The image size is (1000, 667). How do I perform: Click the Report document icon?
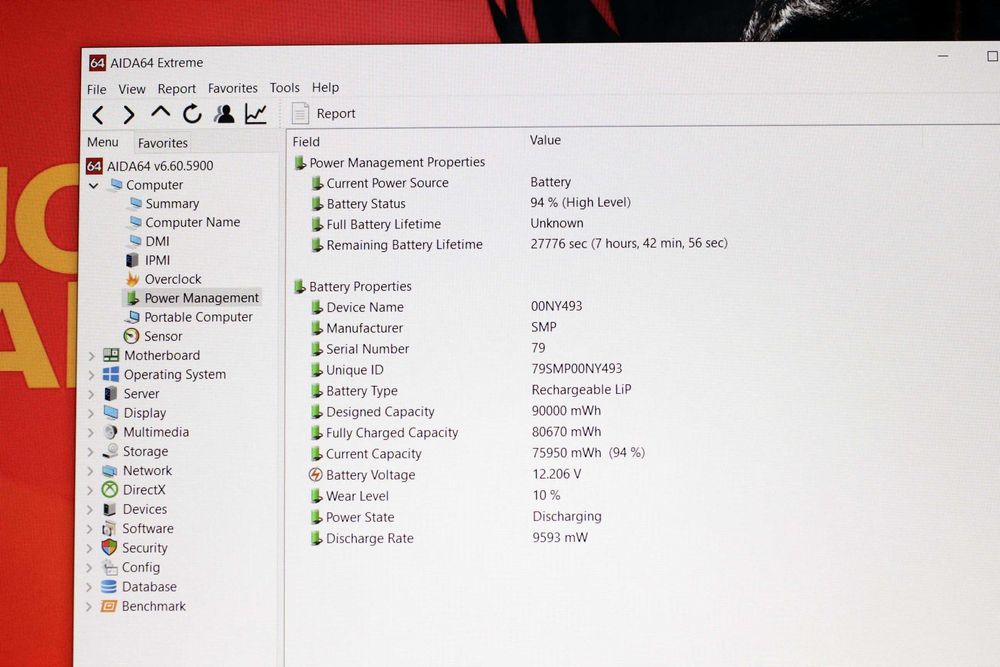(x=300, y=114)
